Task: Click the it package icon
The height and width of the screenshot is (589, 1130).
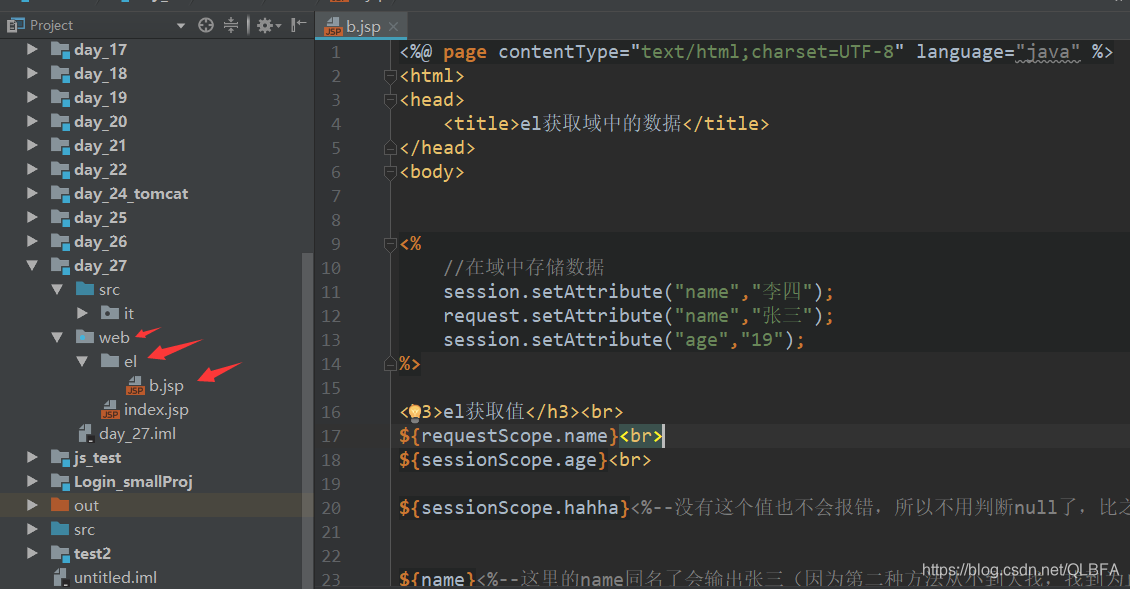Action: click(x=110, y=313)
